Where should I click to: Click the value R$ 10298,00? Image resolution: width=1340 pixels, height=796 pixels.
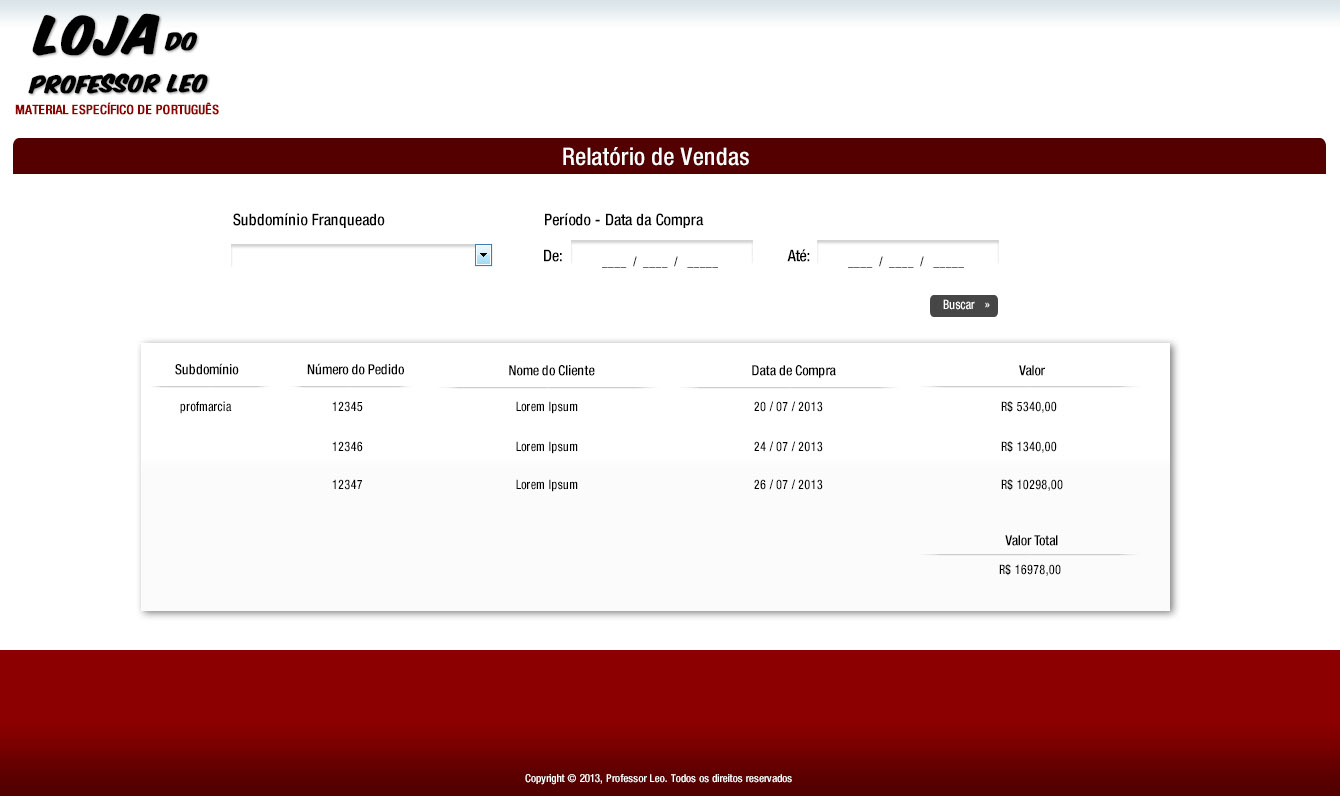tap(1031, 485)
